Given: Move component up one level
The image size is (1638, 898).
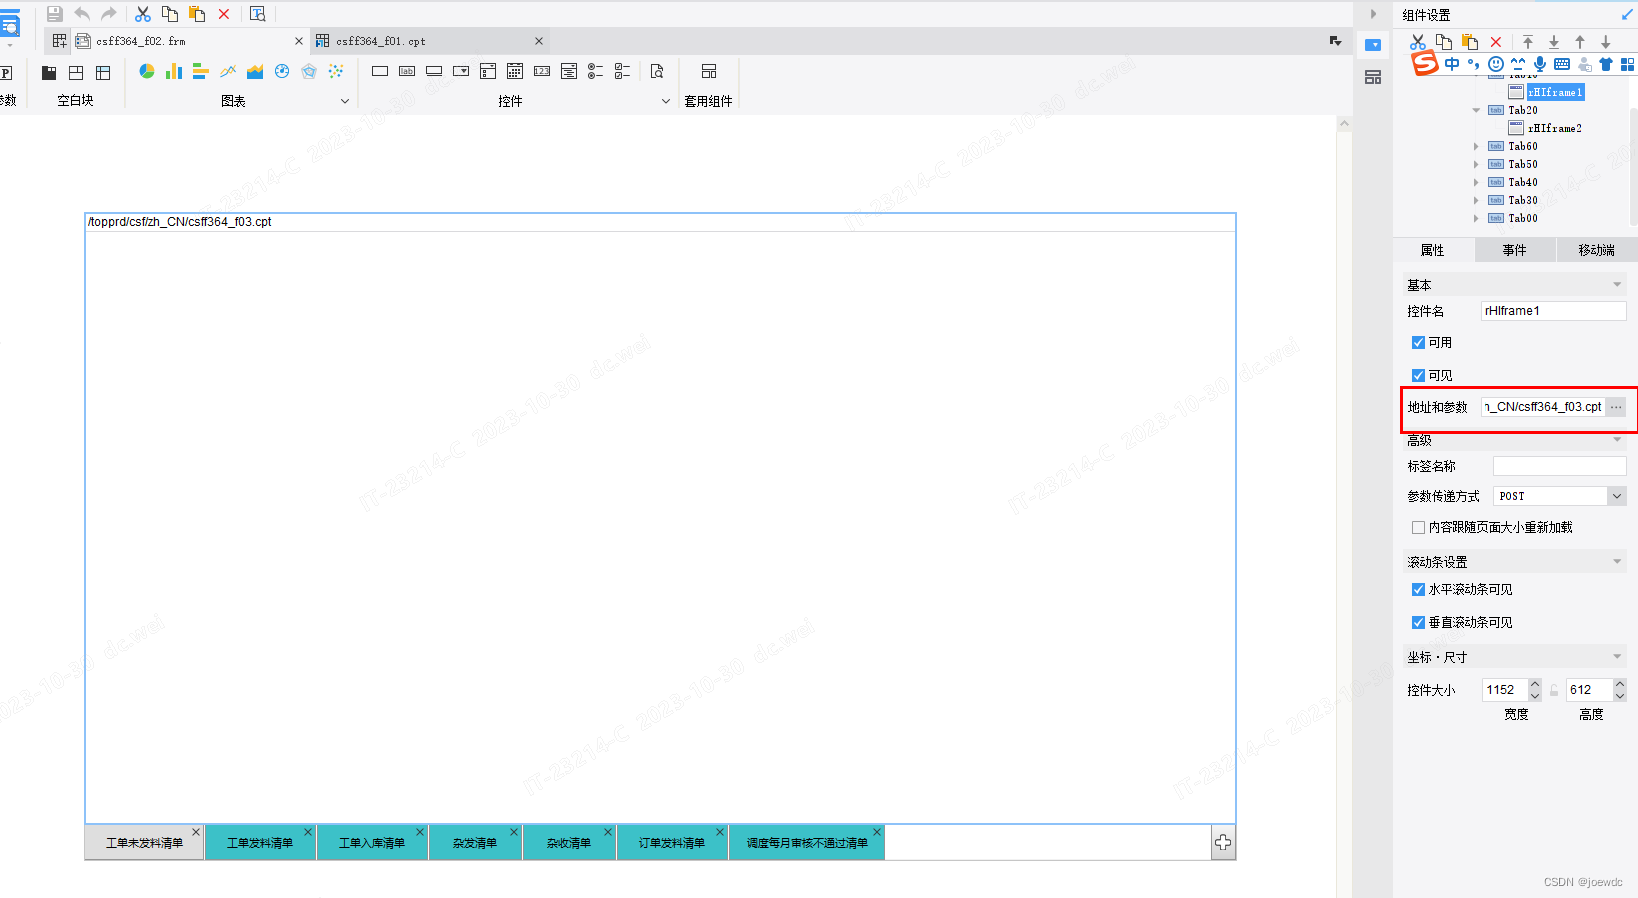Looking at the screenshot, I should pyautogui.click(x=1580, y=42).
